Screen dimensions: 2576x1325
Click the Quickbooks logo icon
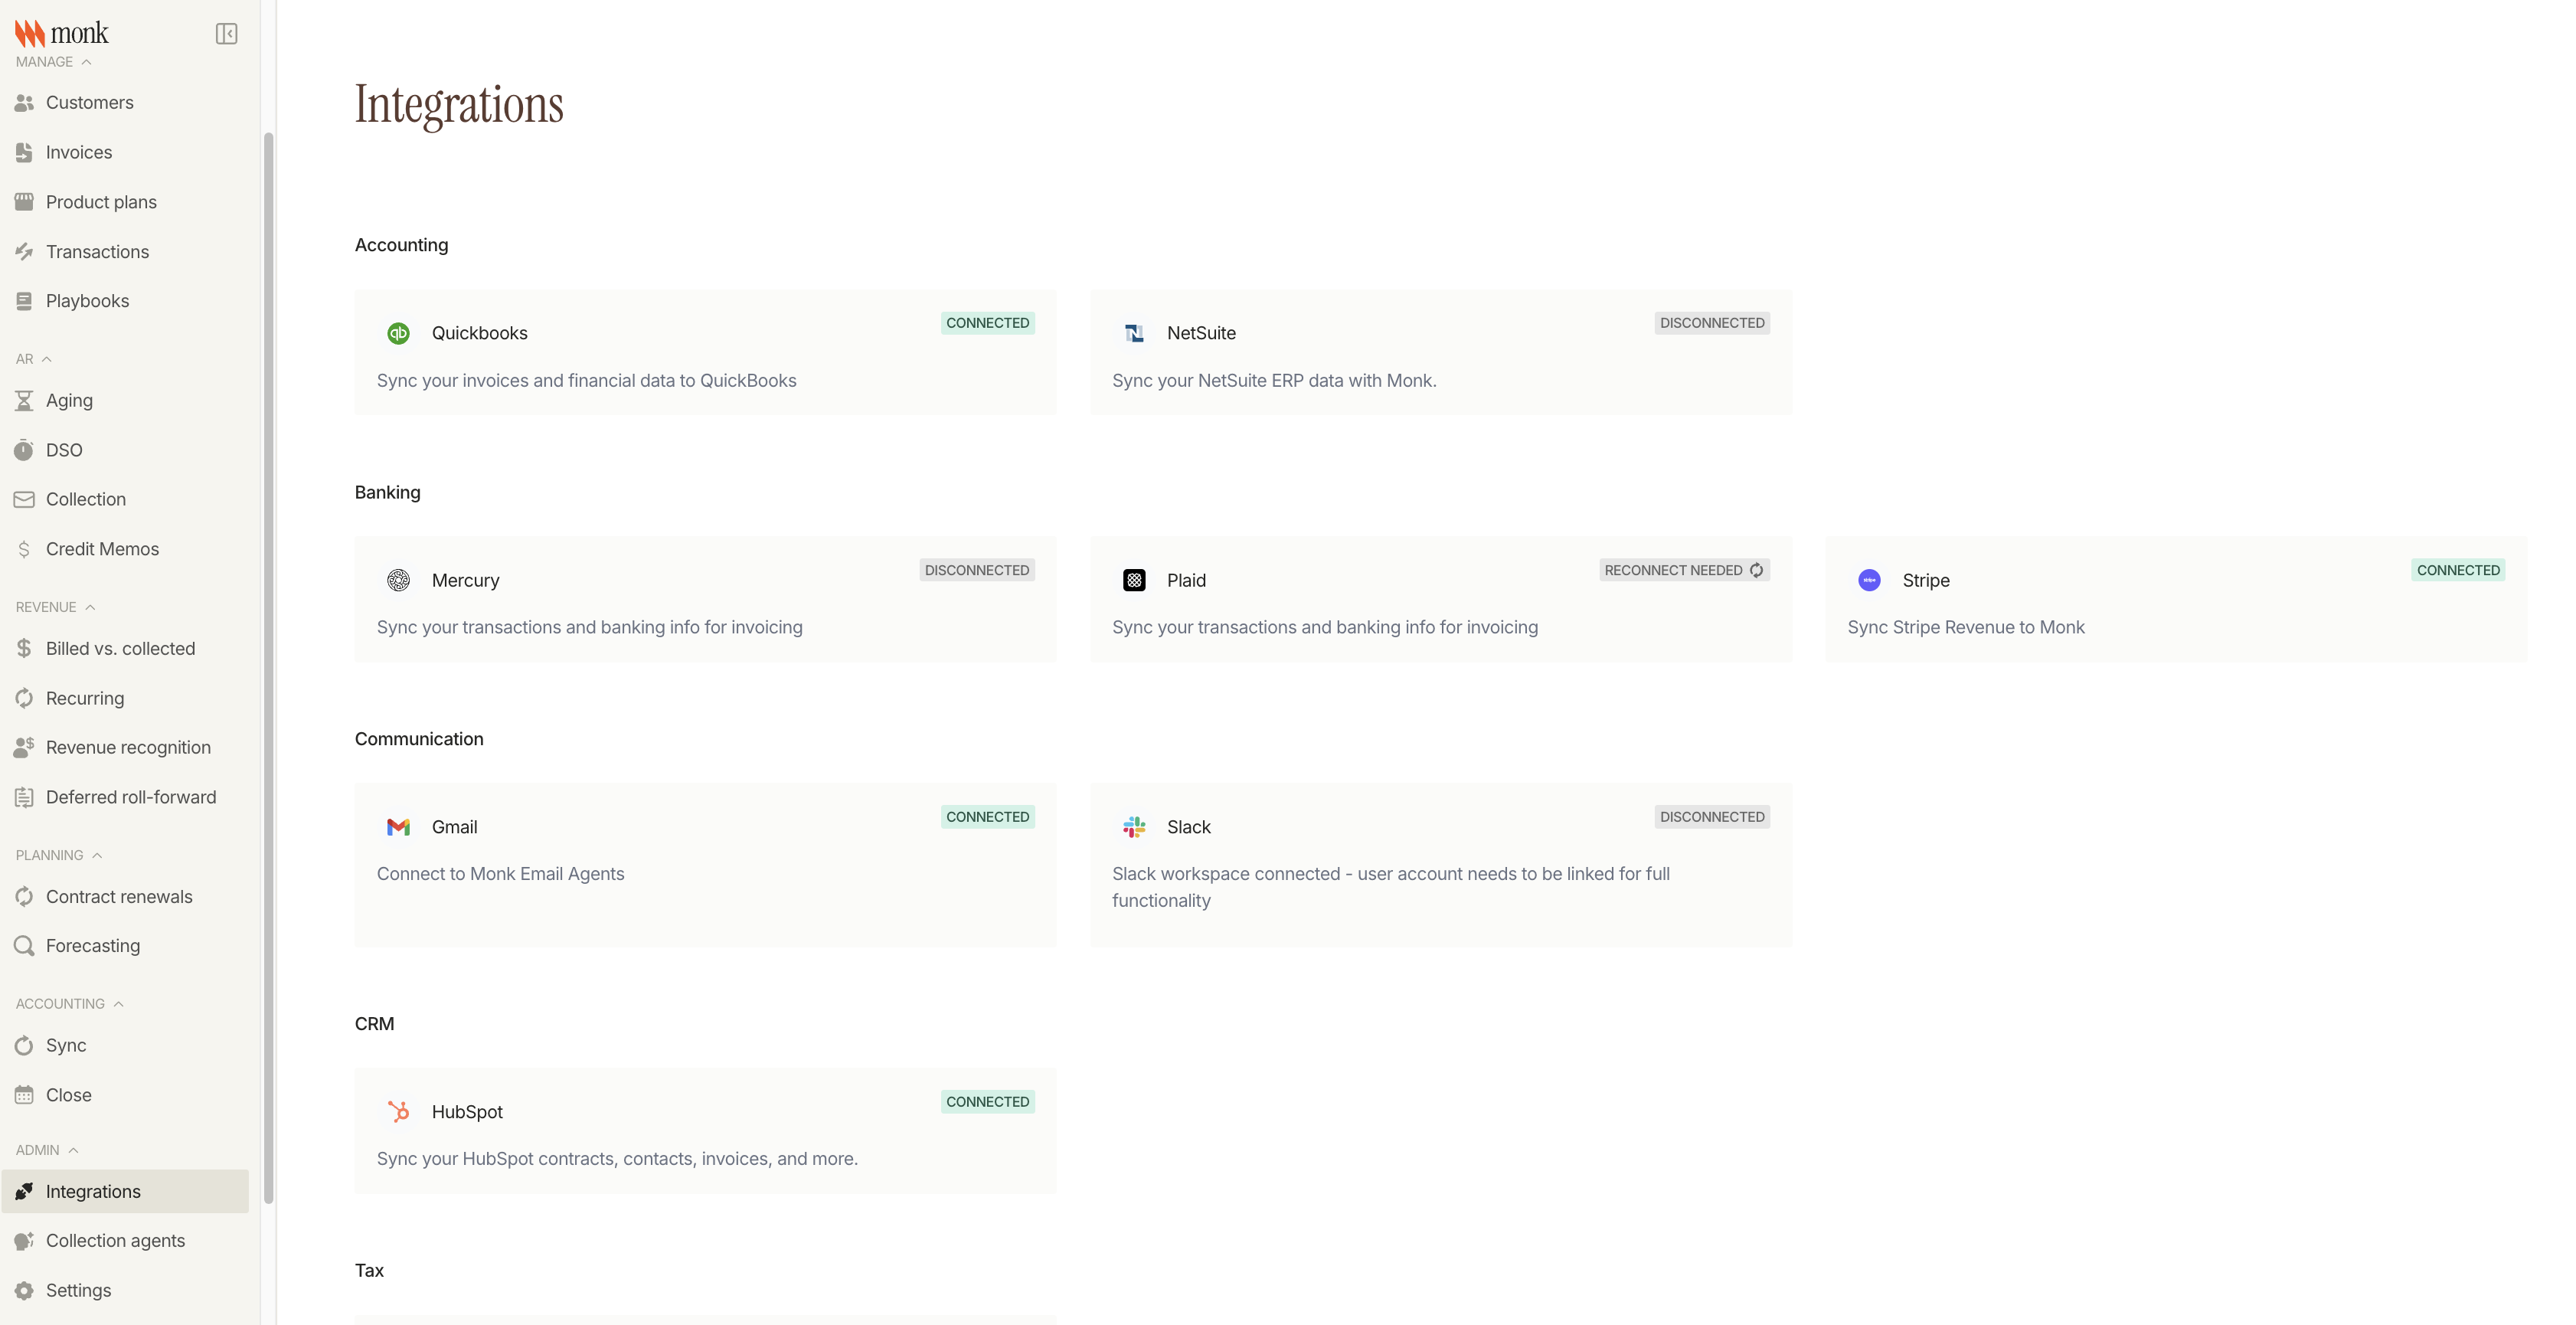click(x=398, y=333)
